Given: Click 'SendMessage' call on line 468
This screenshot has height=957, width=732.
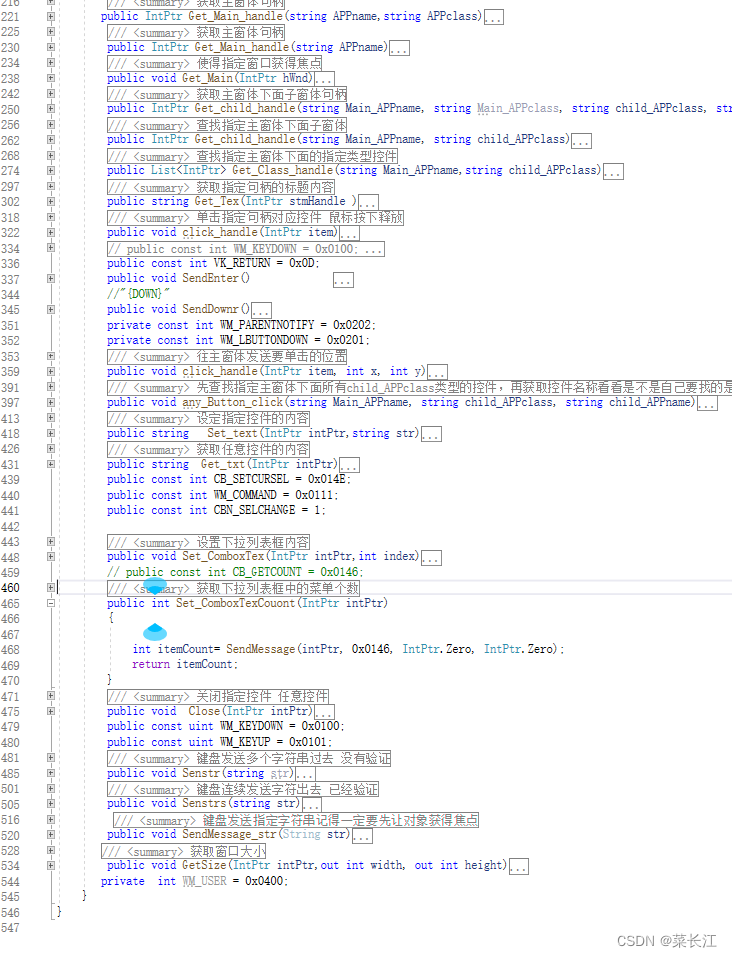Looking at the screenshot, I should pyautogui.click(x=261, y=649).
